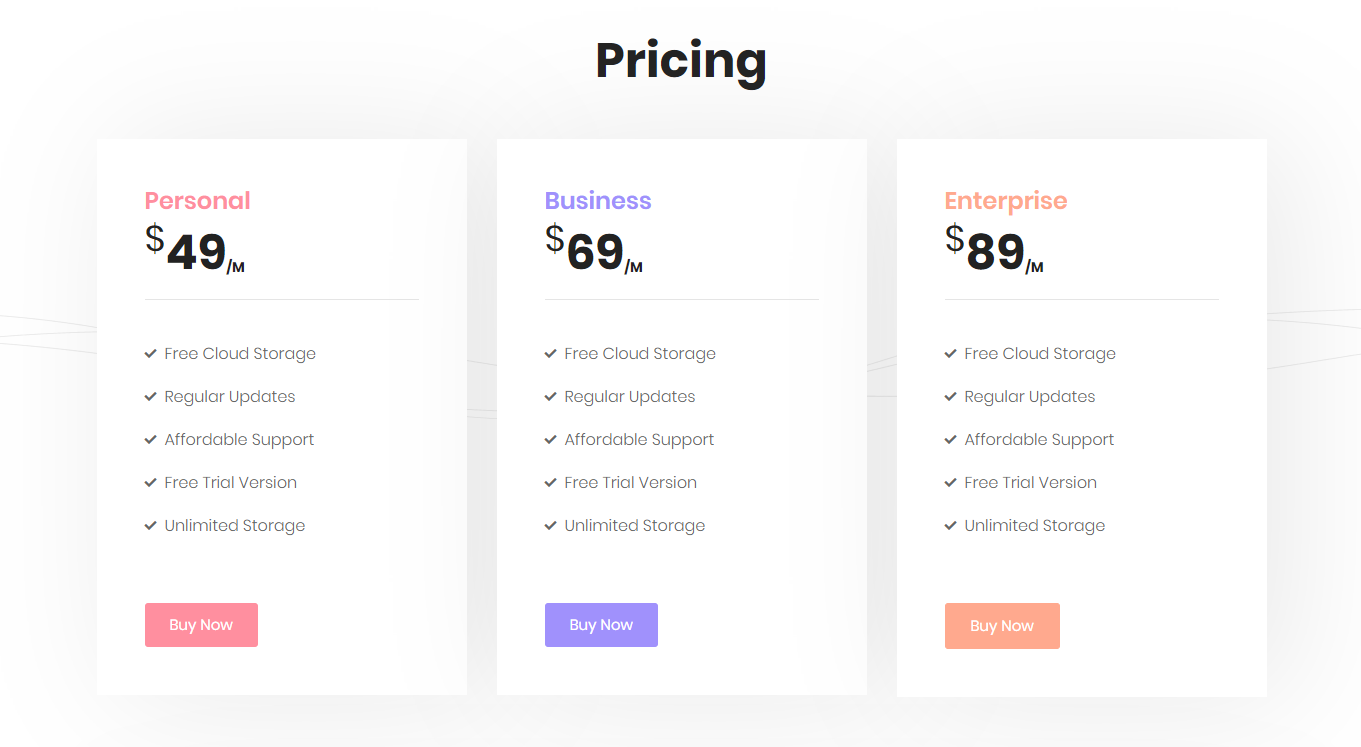
Task: Click checkmark beside Unlimited Storage in Enterprise
Action: click(x=951, y=525)
